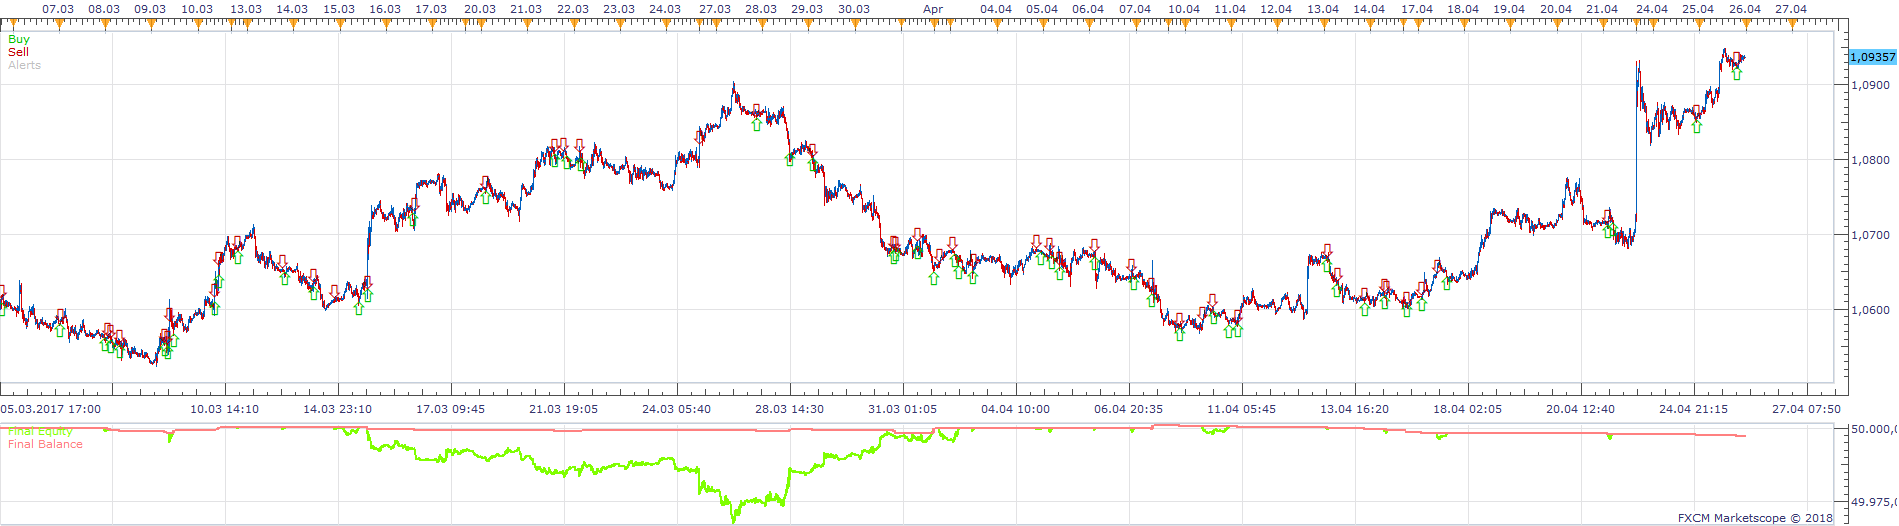Click the 09.03 day label
Screen dimensions: 1899x526
tap(150, 9)
